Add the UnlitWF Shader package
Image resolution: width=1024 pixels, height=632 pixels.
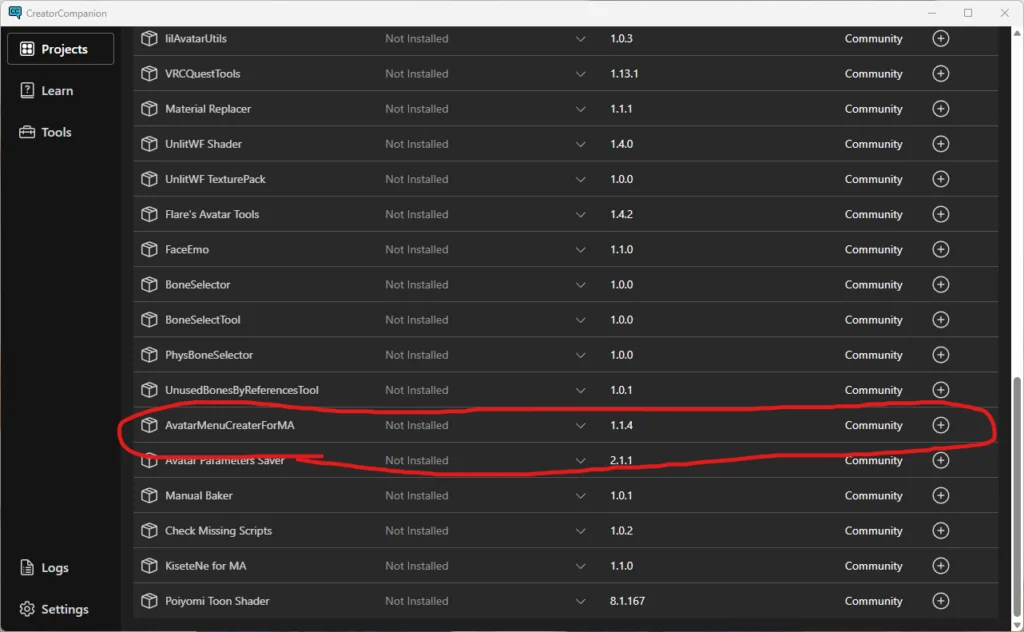tap(940, 144)
